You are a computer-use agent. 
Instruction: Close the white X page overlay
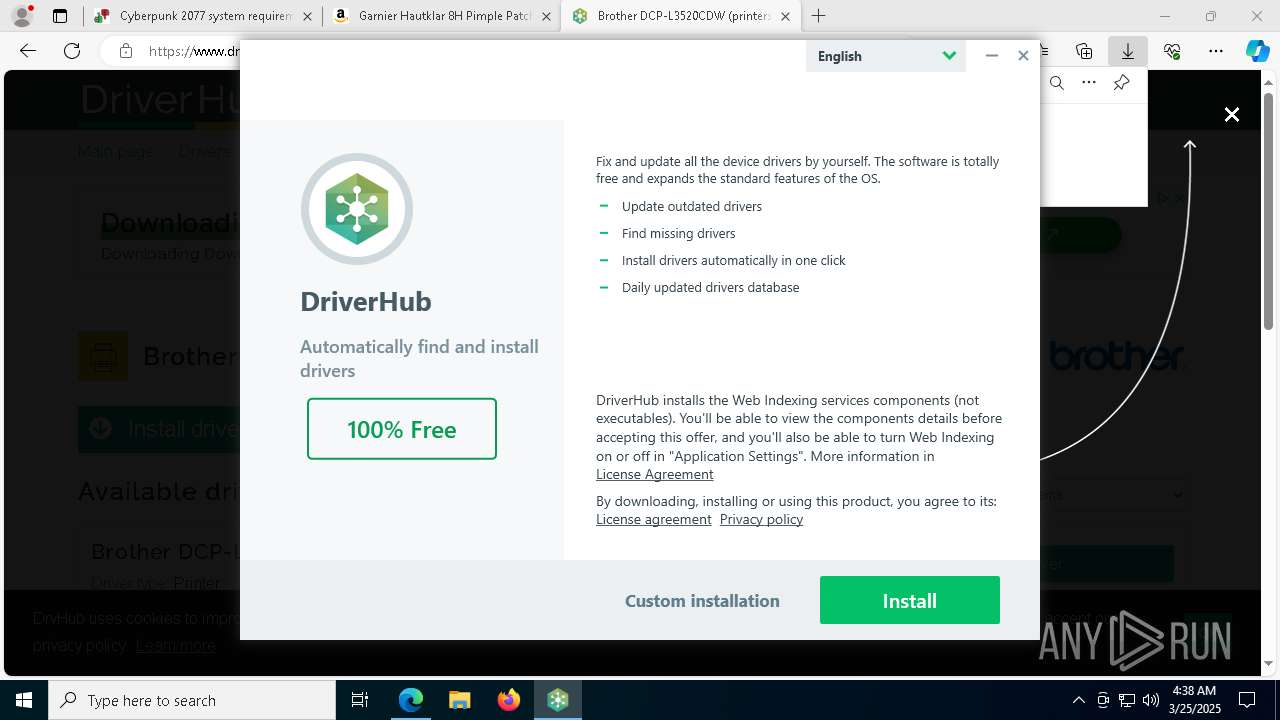[x=1232, y=115]
